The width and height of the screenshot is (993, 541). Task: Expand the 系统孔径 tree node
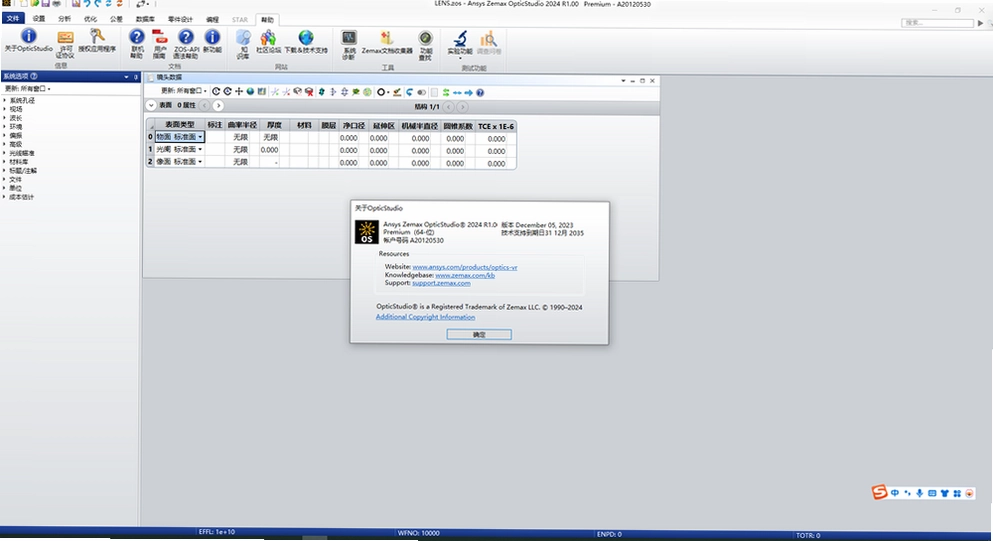[x=4, y=100]
